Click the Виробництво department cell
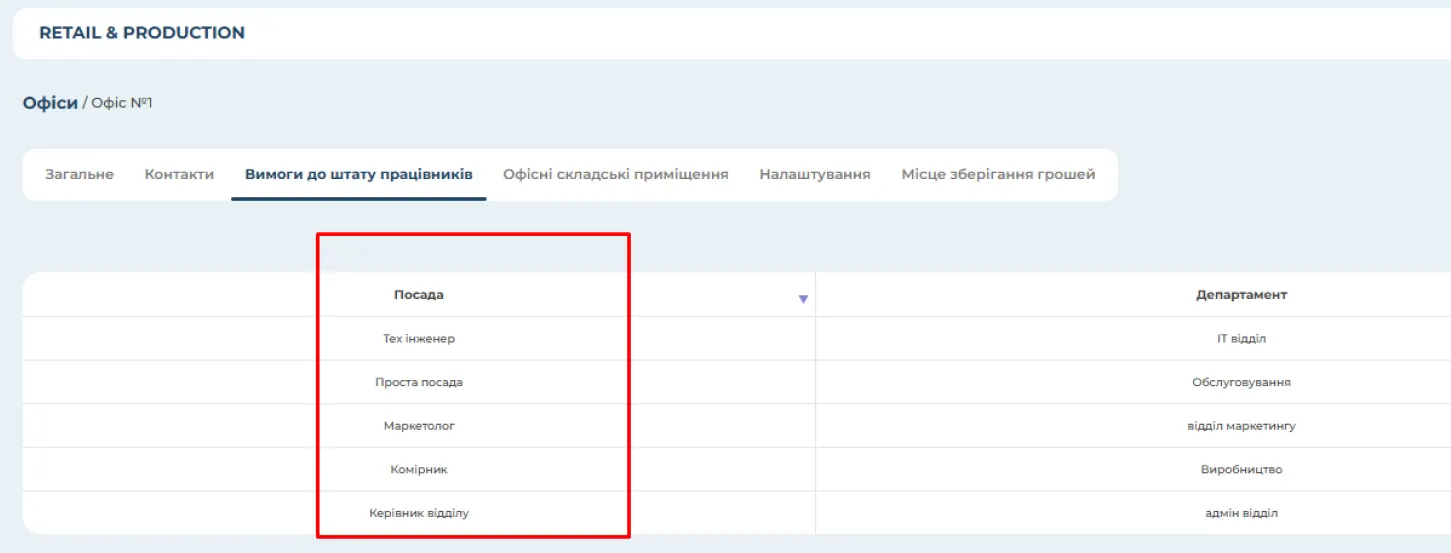The width and height of the screenshot is (1451, 553). coord(1241,469)
